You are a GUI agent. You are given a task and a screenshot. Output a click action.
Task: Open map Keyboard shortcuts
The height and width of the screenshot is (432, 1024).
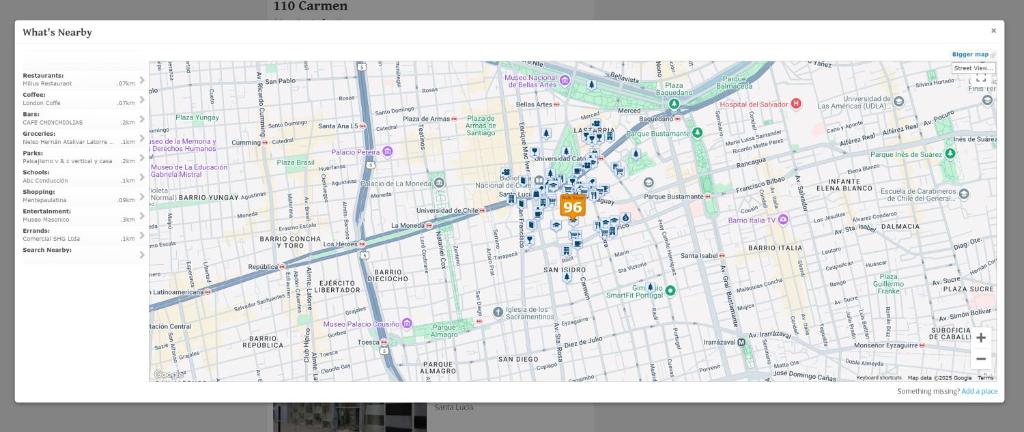click(x=878, y=378)
